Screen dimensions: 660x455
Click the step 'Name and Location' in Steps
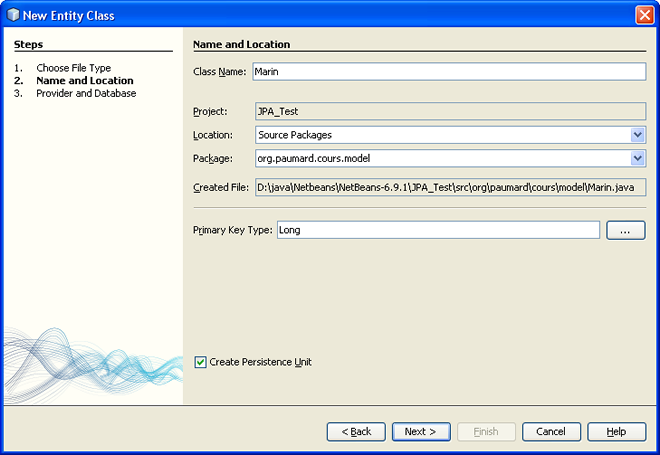coord(85,80)
